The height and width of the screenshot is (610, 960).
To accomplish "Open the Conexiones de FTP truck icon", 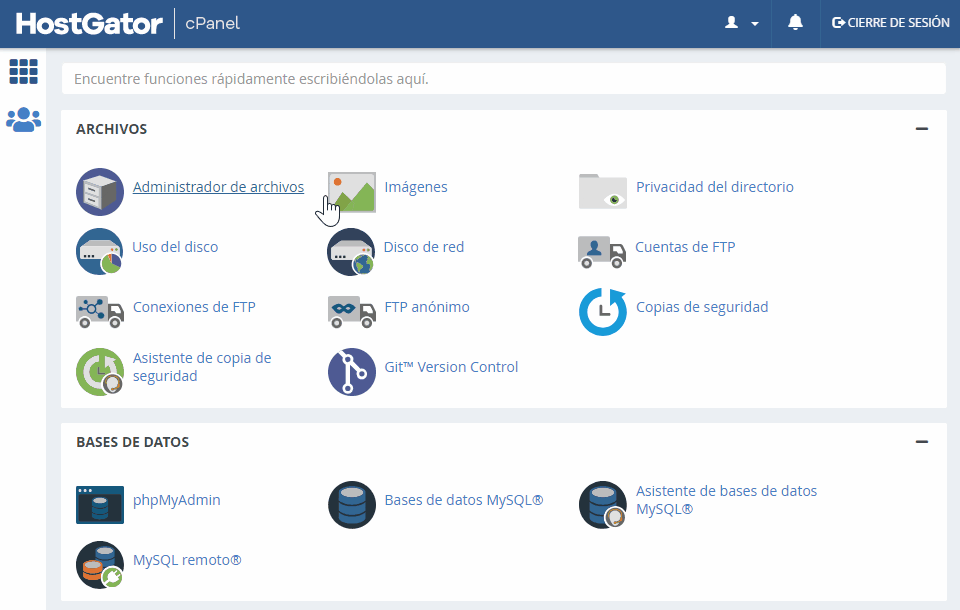I will (x=100, y=312).
